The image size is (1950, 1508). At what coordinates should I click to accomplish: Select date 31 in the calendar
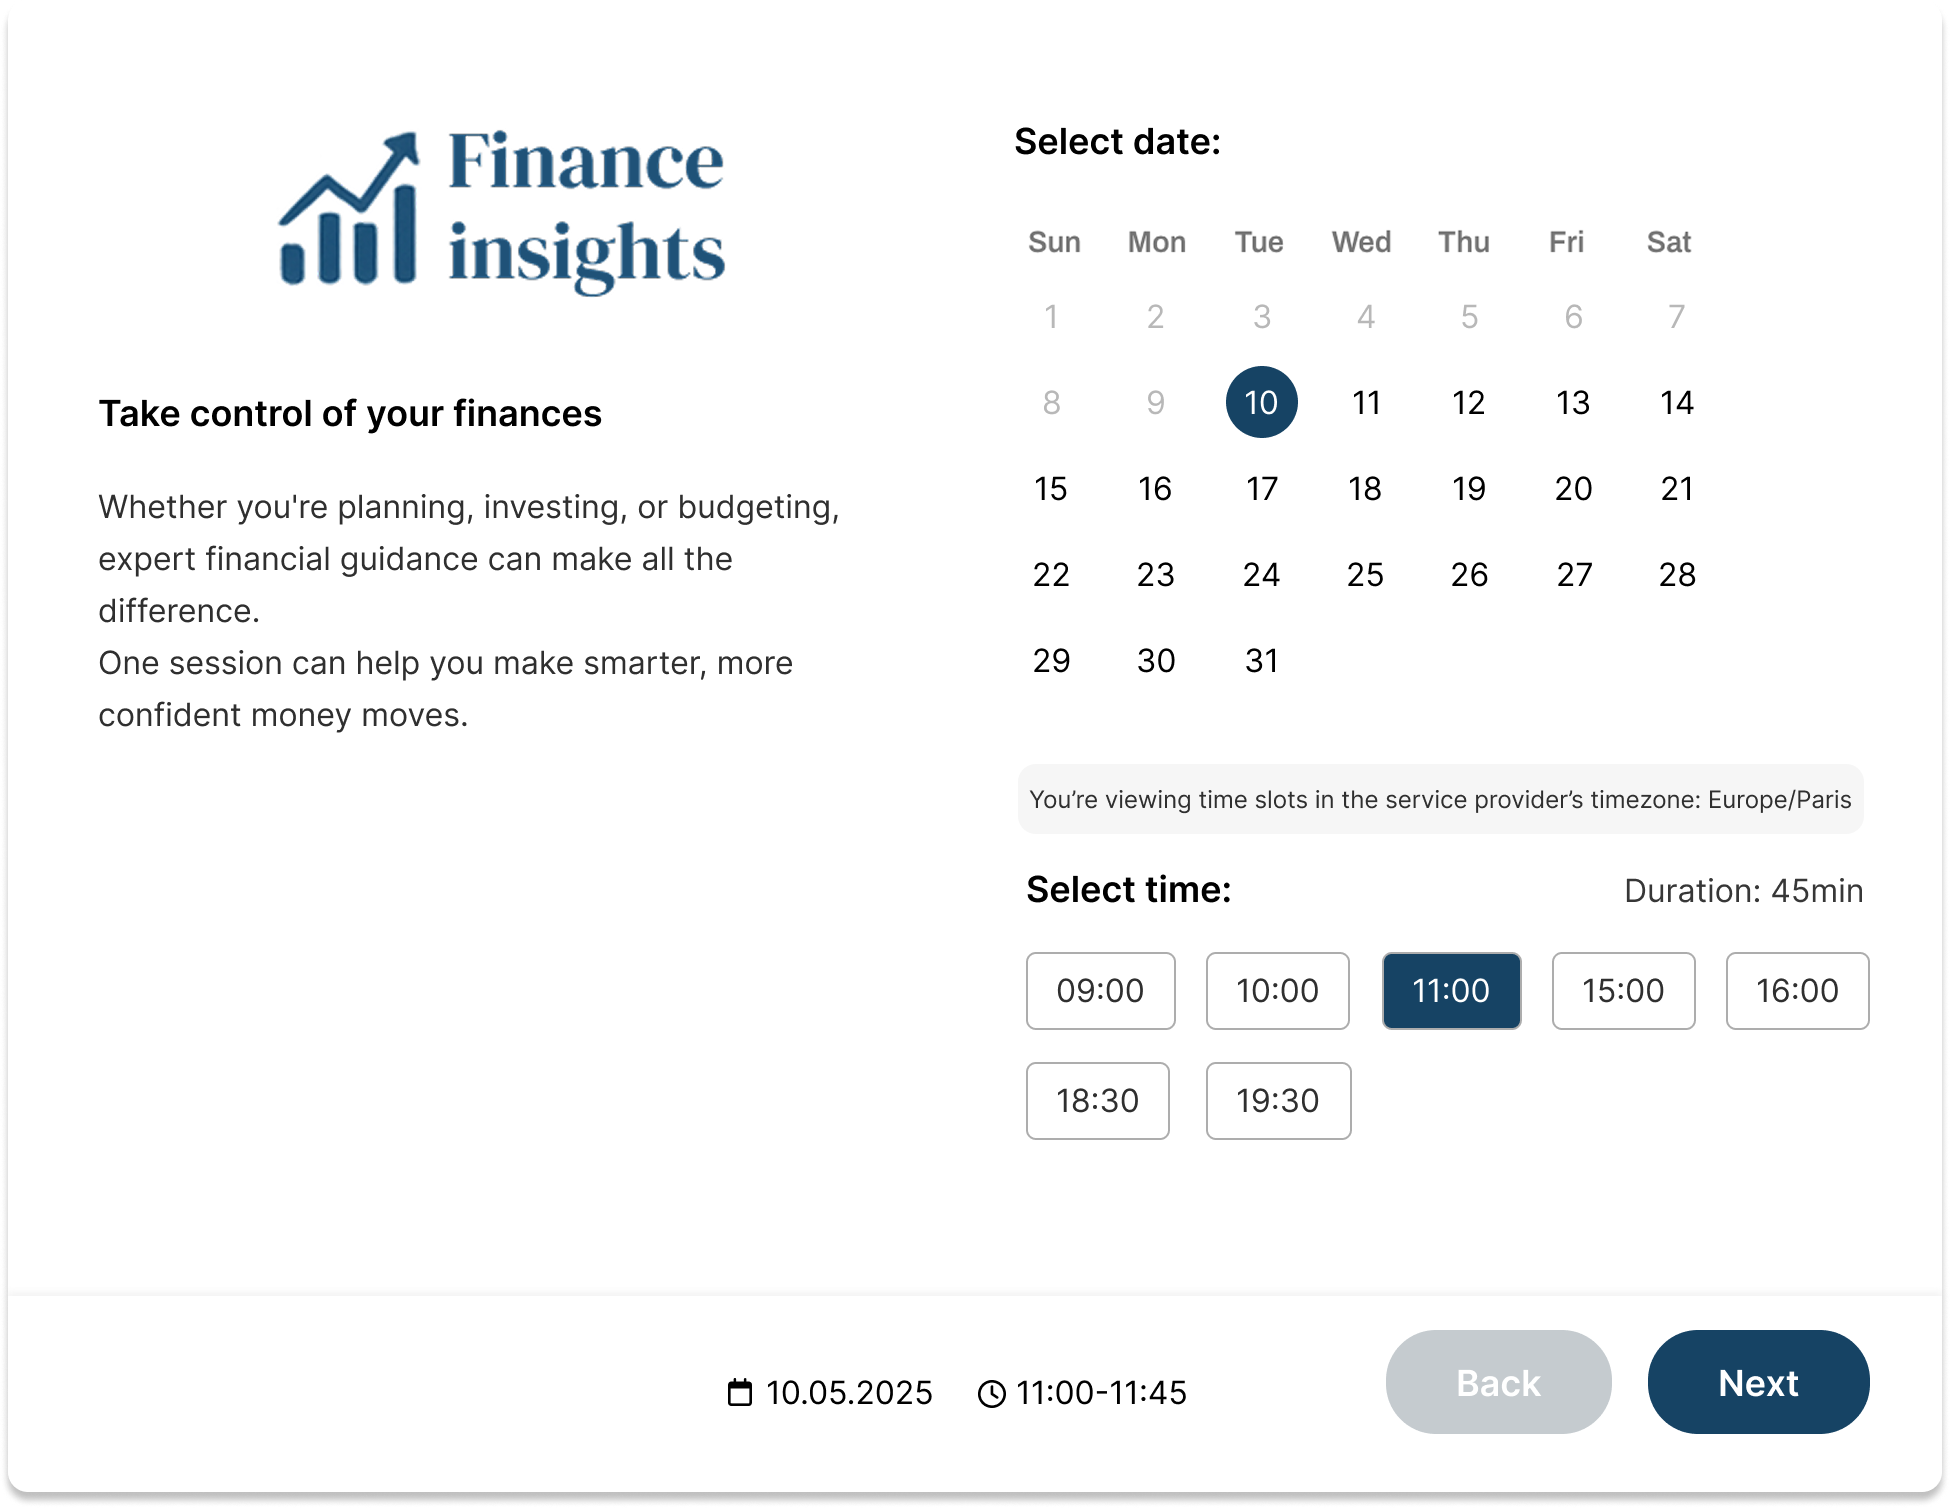tap(1262, 660)
